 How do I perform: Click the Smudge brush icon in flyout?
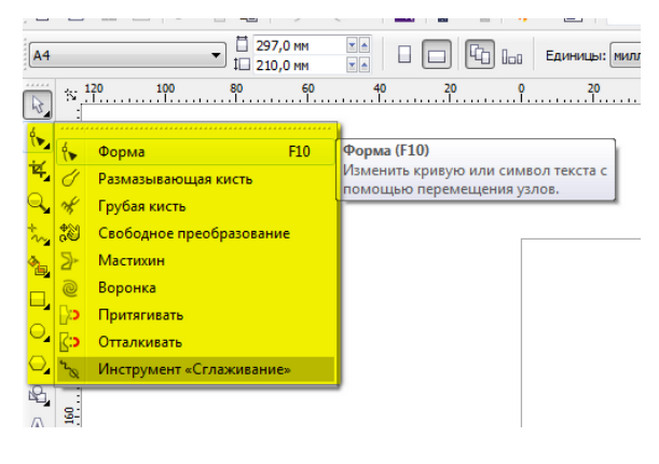[70, 178]
